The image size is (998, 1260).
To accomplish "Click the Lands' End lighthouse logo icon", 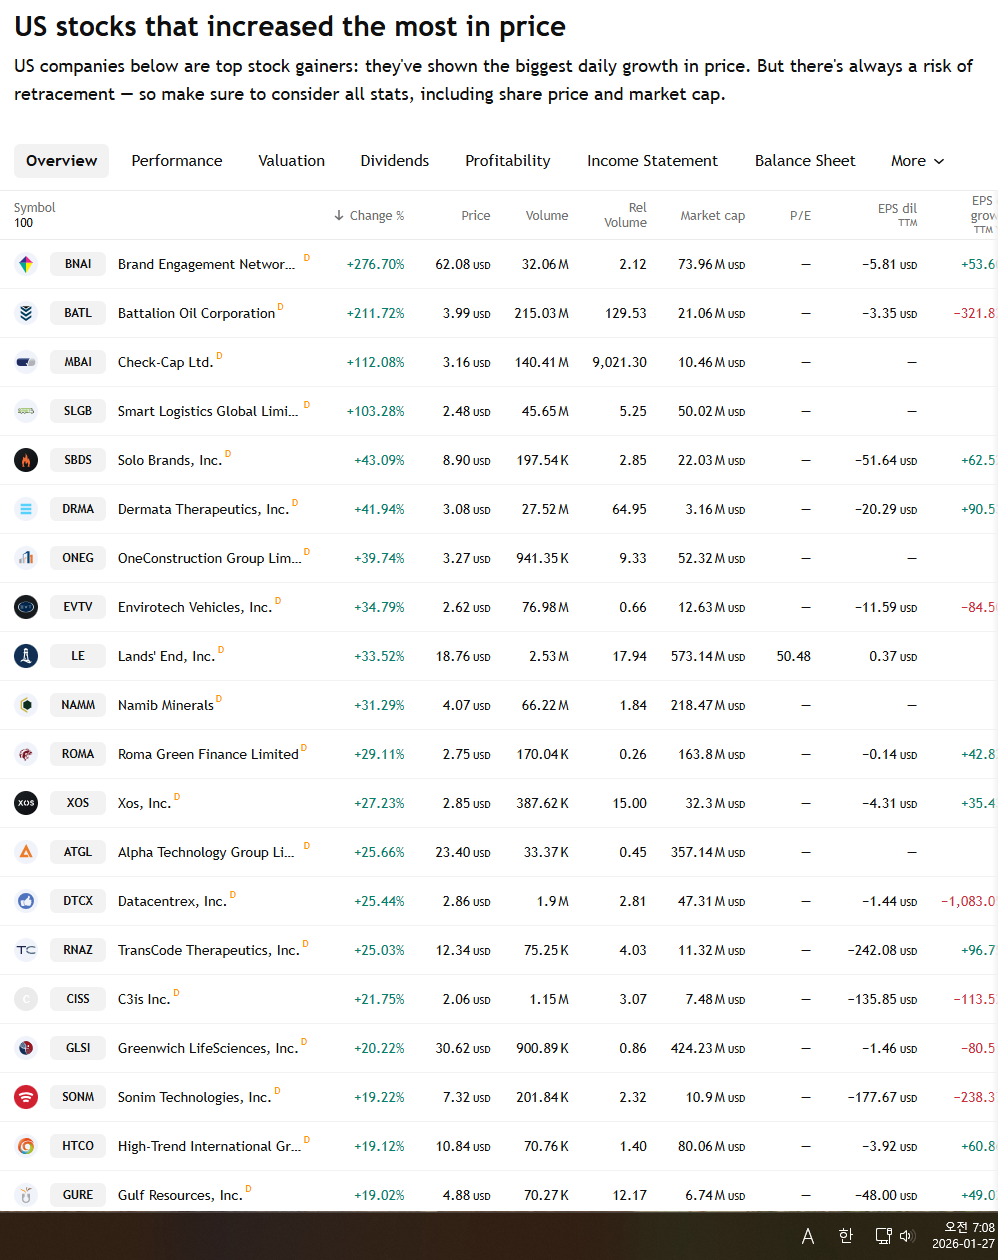I will click(26, 656).
